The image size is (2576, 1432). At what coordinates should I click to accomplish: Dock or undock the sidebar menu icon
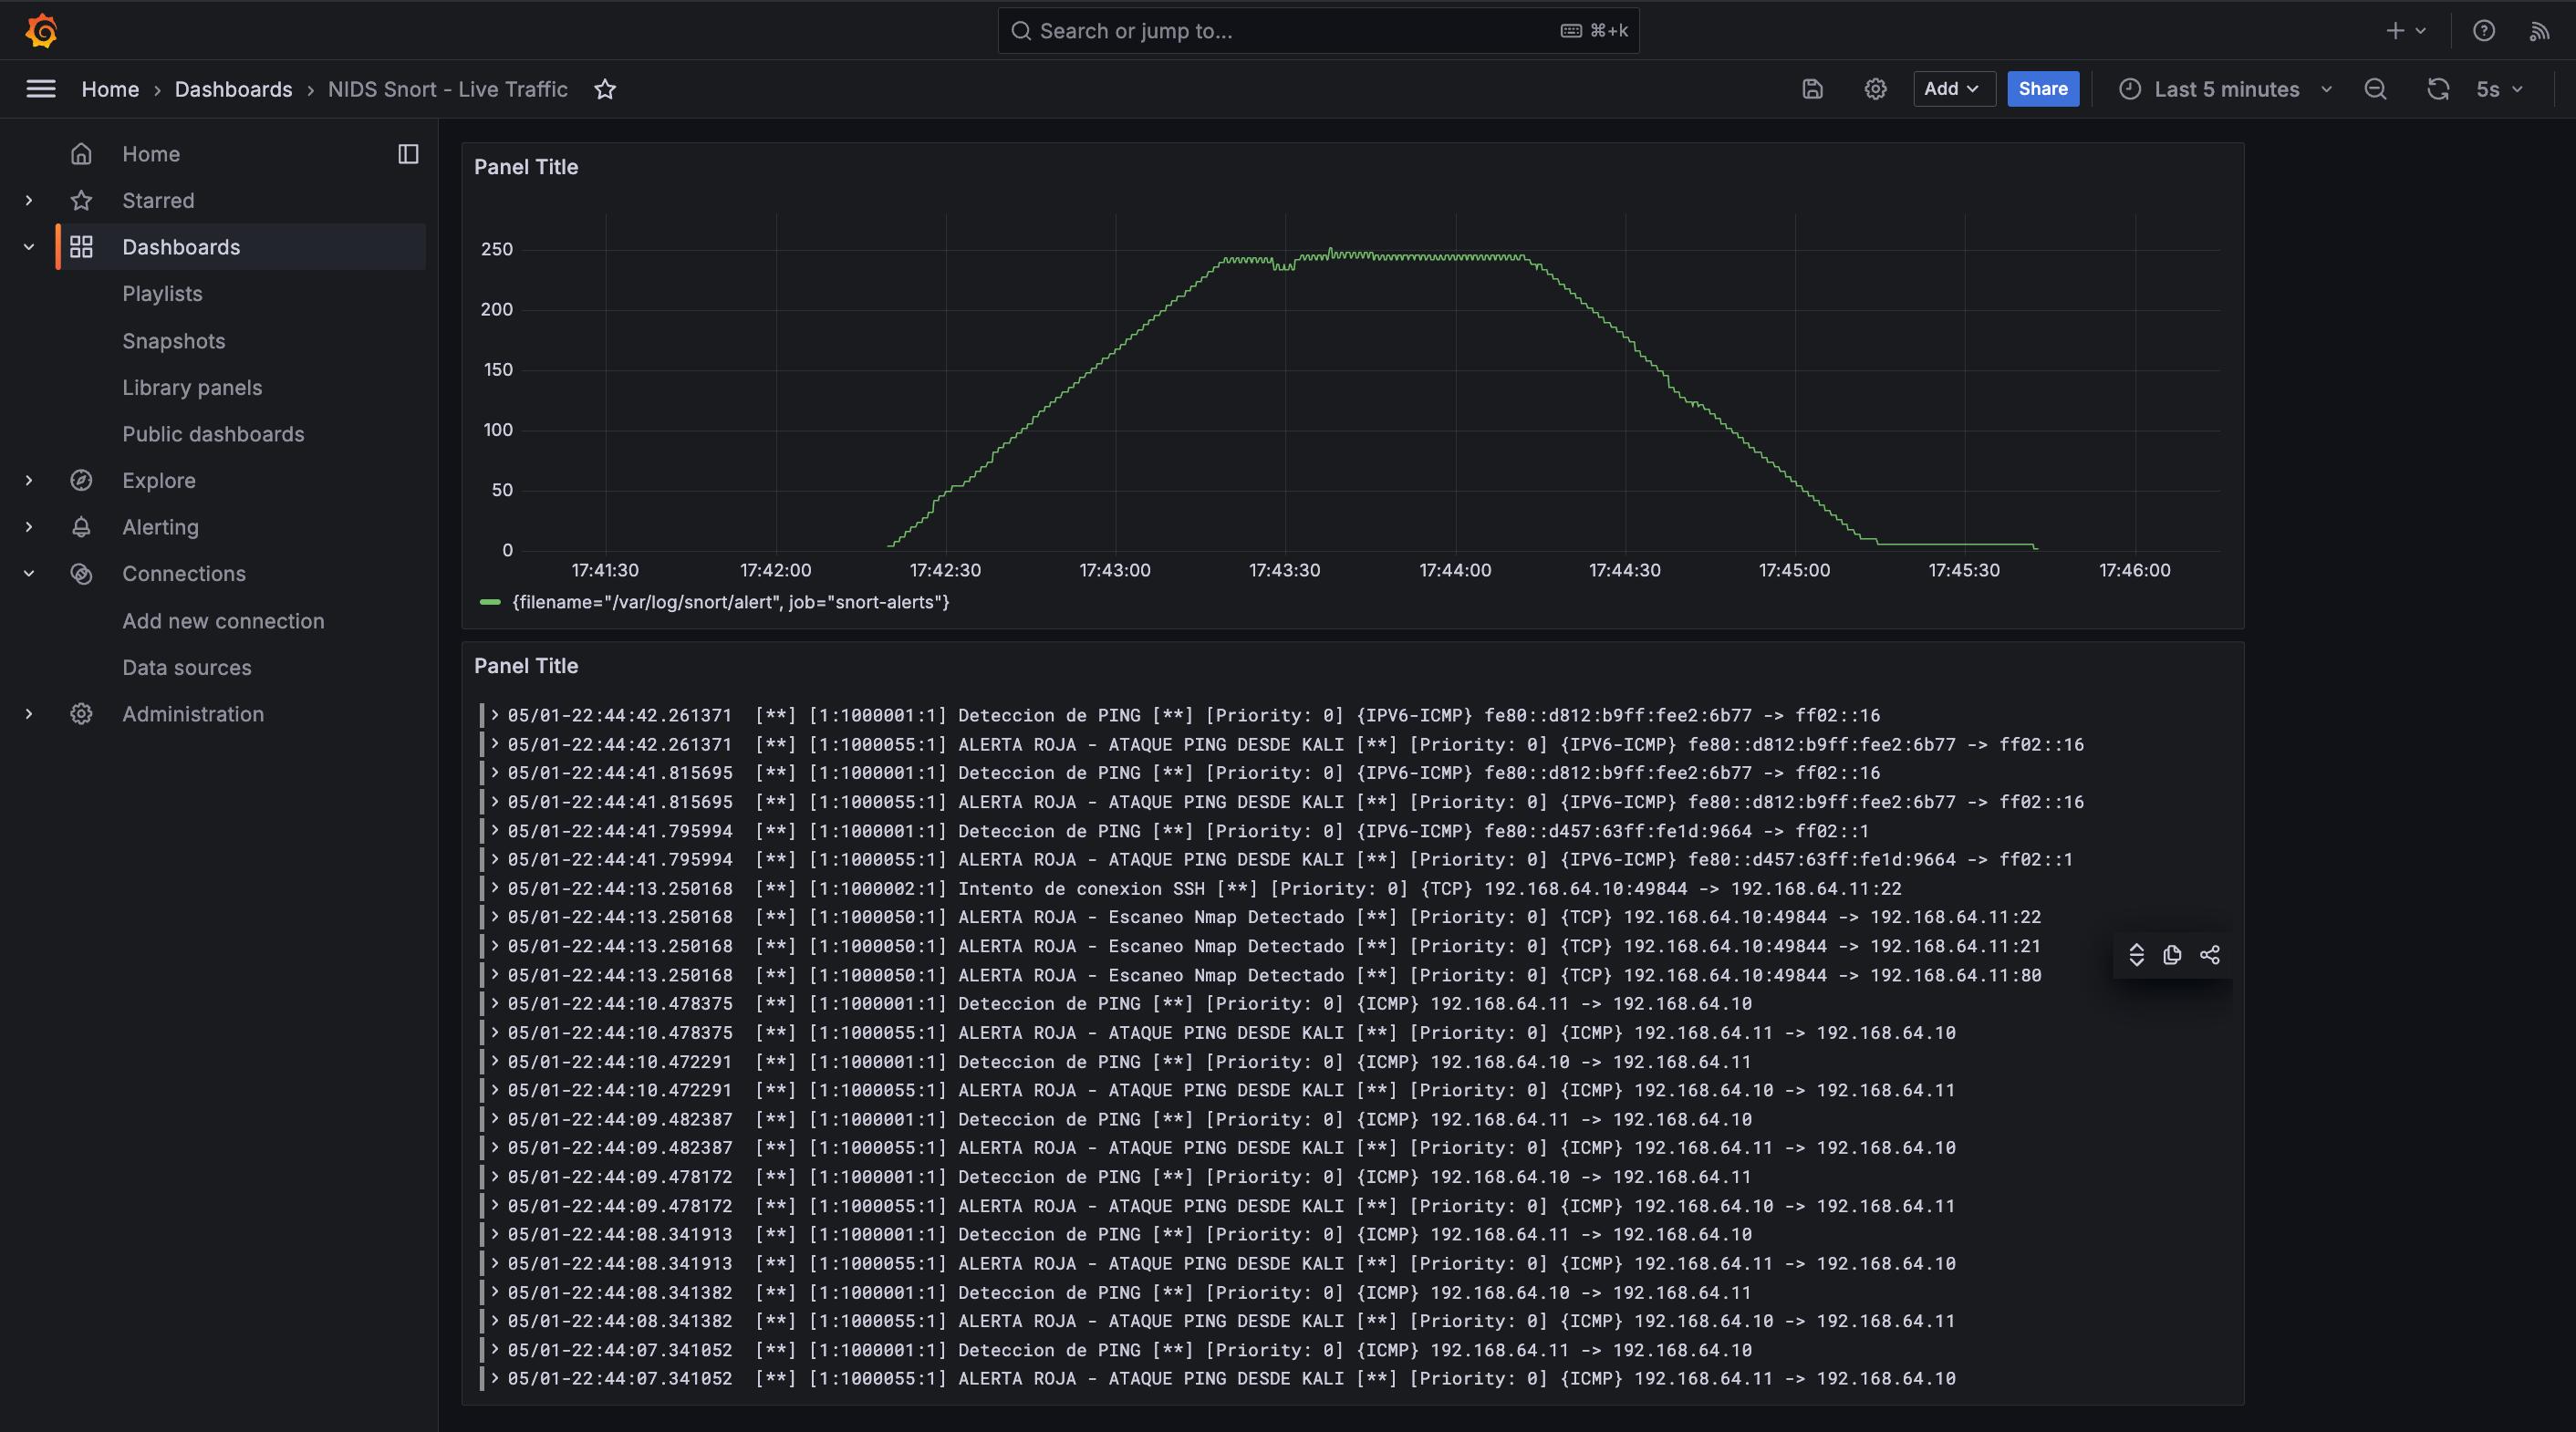(x=408, y=154)
